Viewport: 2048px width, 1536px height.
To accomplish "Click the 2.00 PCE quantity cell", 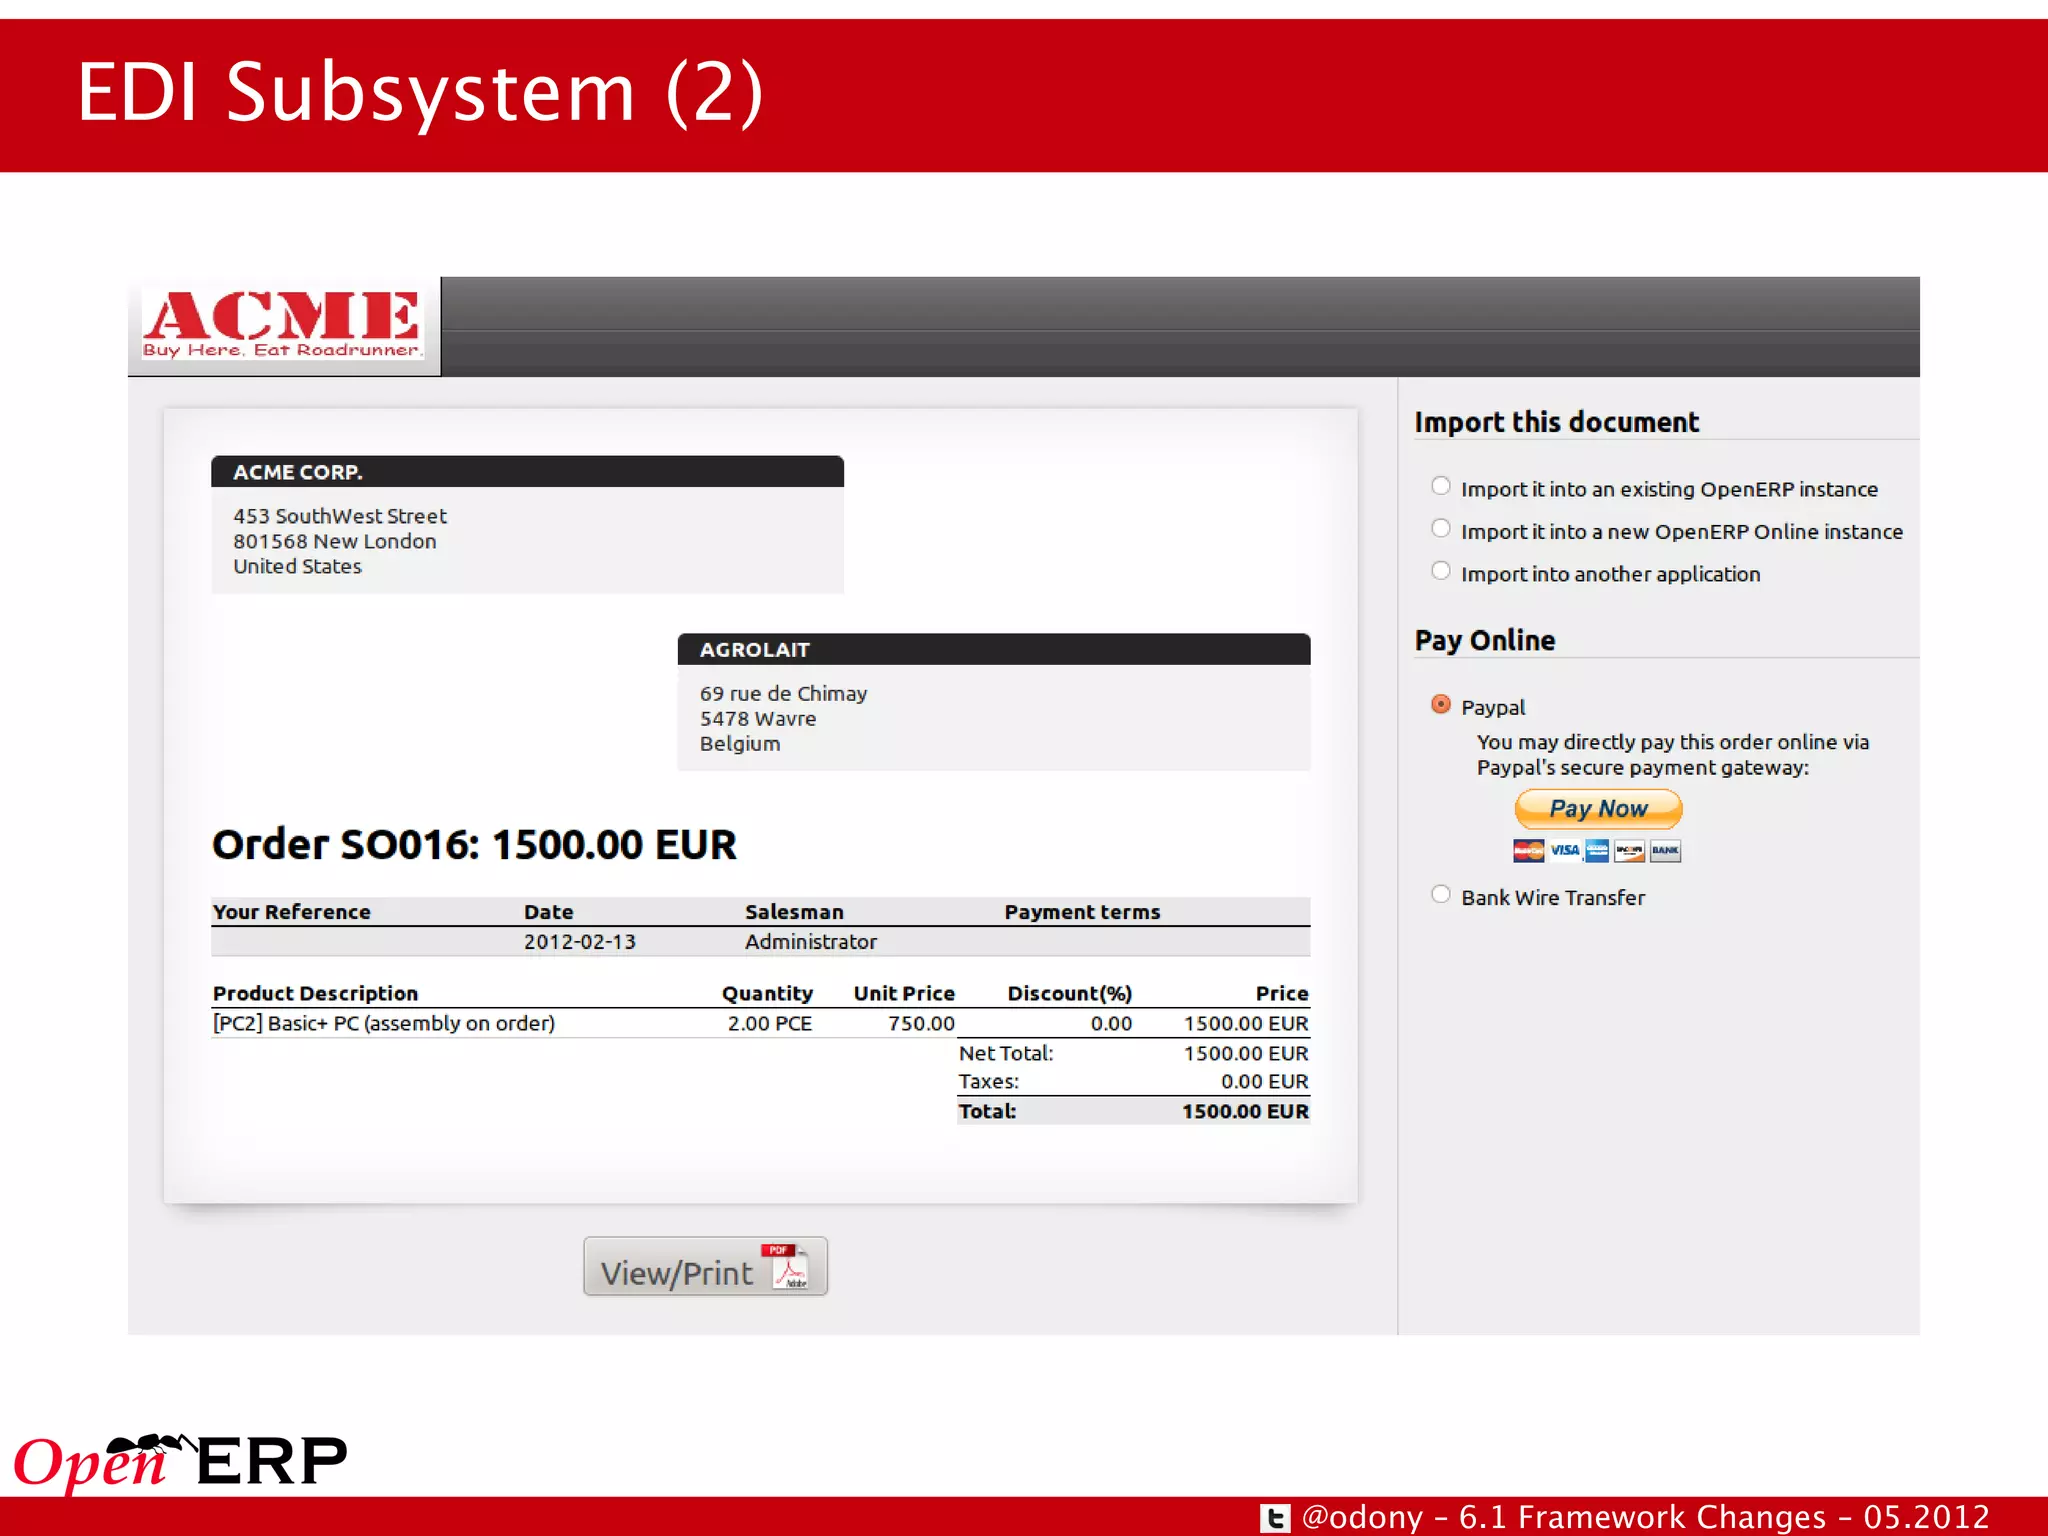I will tap(770, 1023).
